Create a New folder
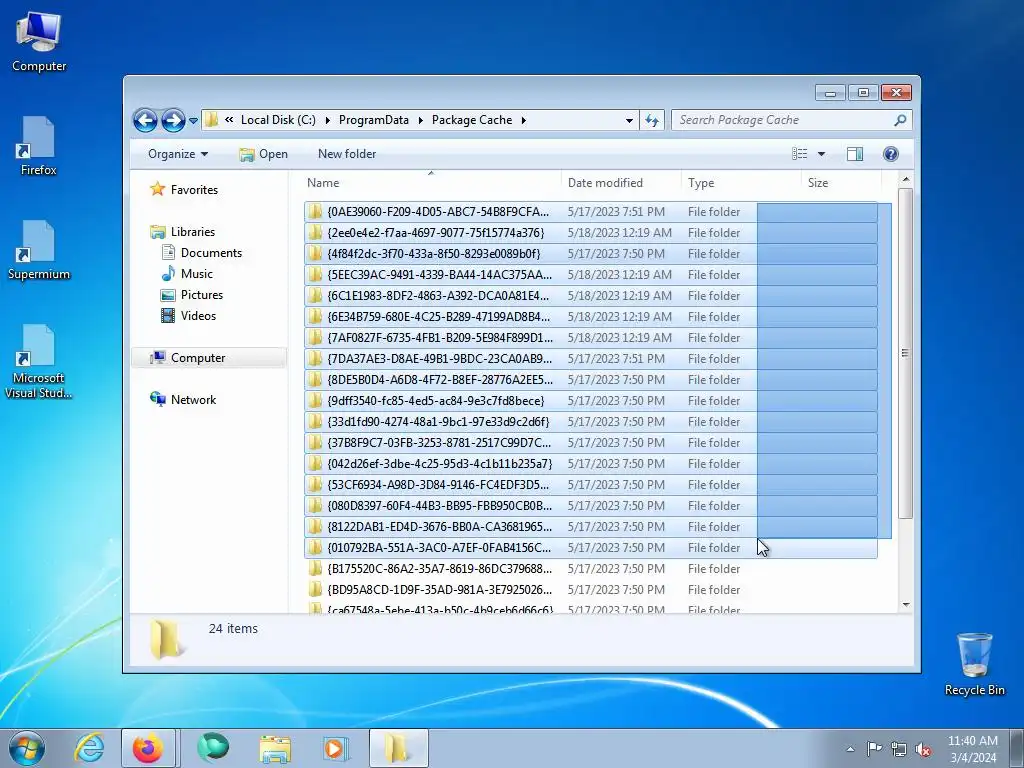The height and width of the screenshot is (768, 1024). (x=347, y=154)
